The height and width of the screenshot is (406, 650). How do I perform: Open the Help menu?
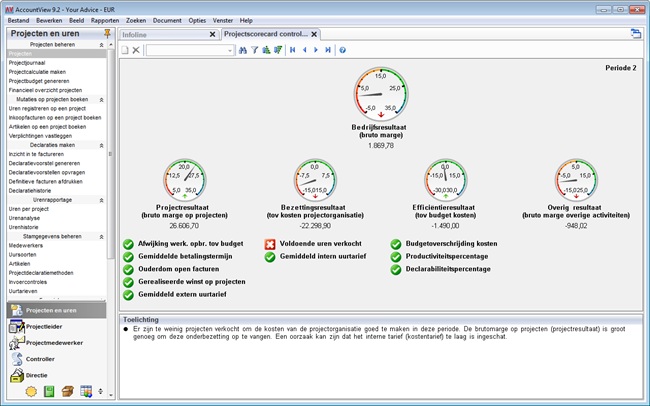click(246, 20)
